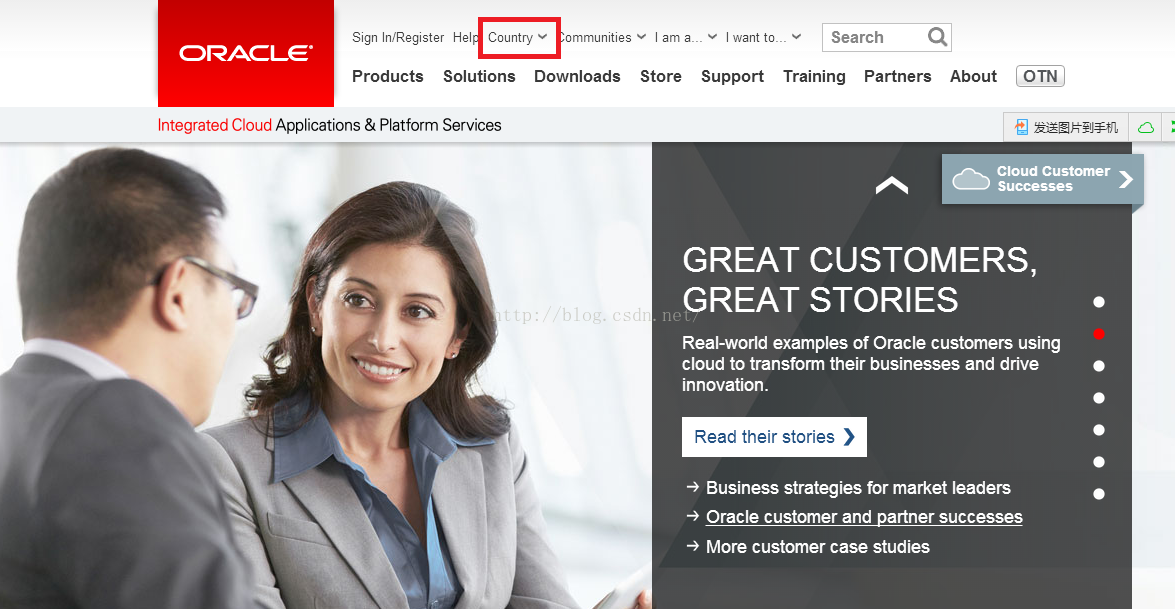Screen dimensions: 1175x609
Task: Select the first carousel indicator dot
Action: [1099, 302]
